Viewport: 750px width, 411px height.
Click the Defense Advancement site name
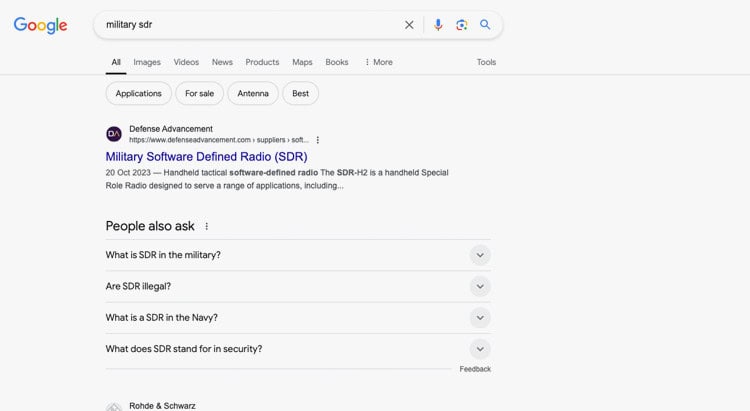pos(171,129)
